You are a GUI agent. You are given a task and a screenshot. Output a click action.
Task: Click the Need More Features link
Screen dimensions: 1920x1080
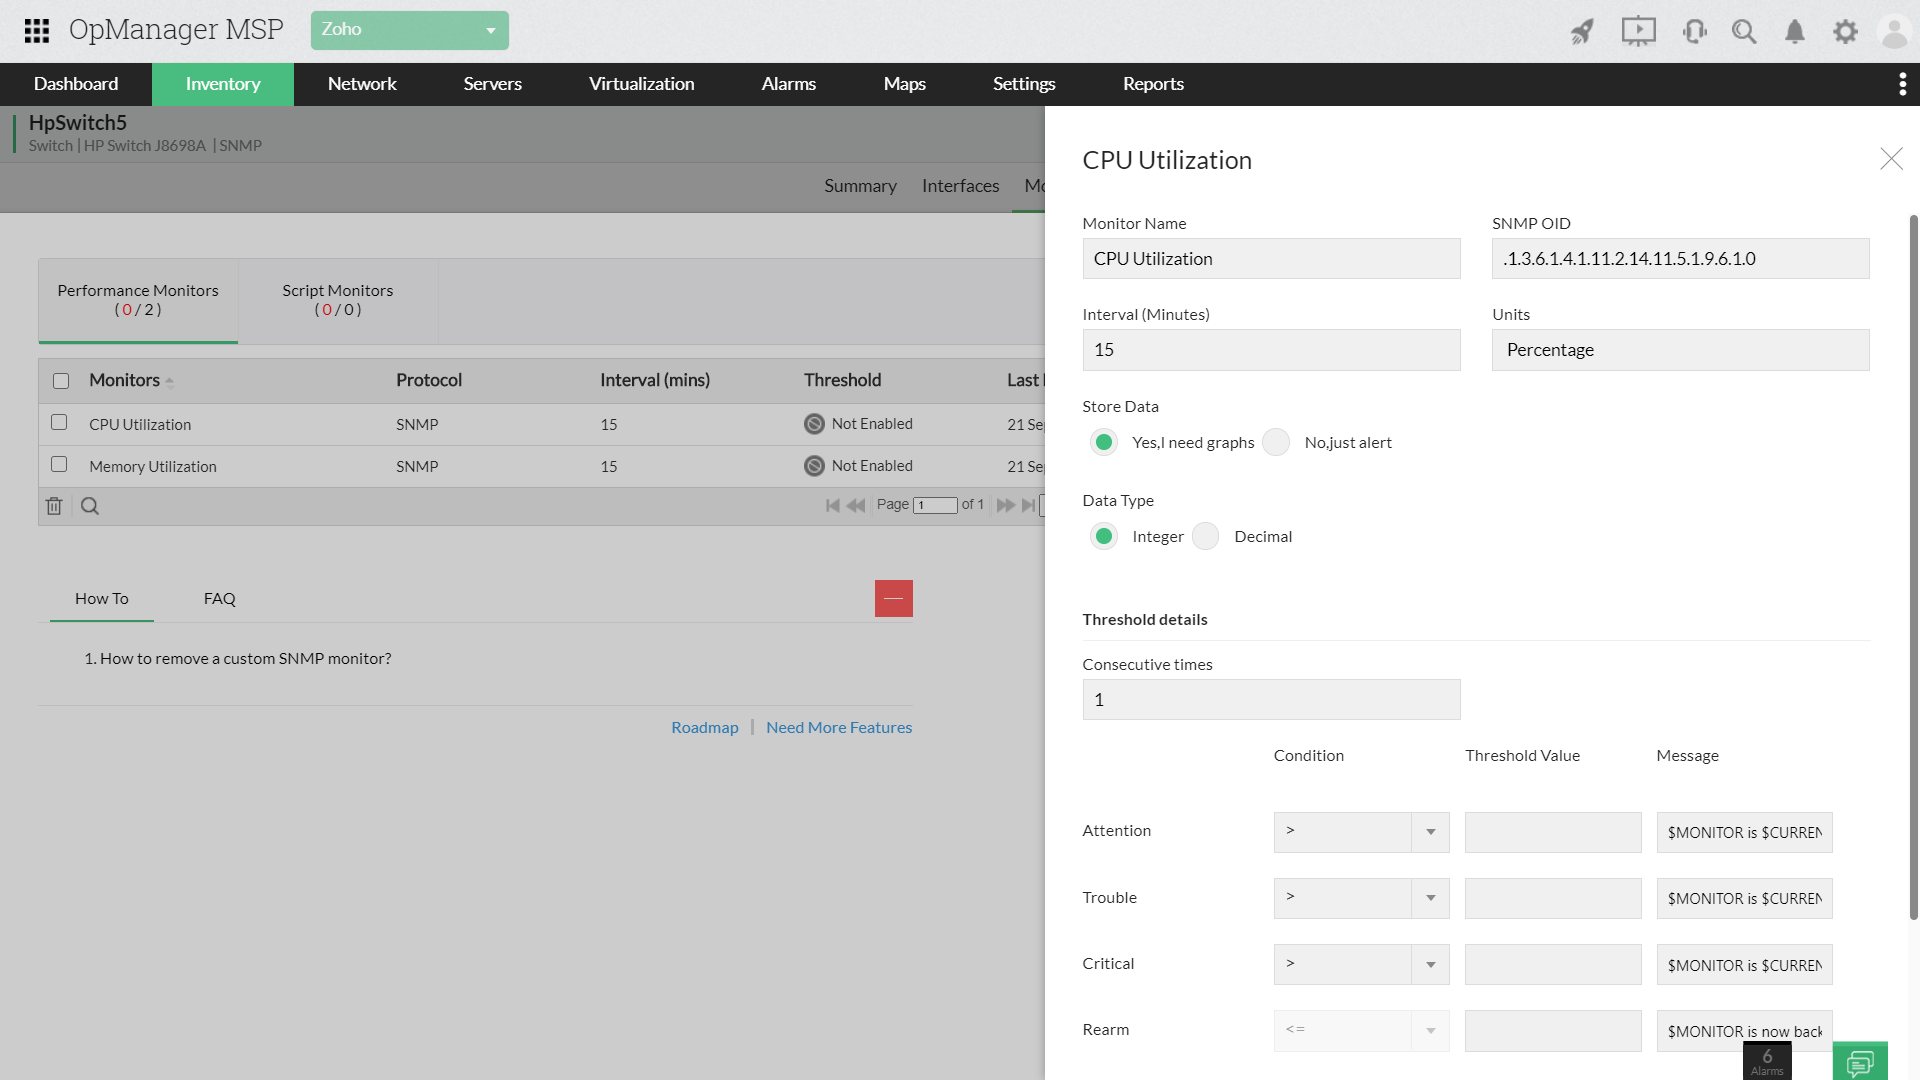coord(838,728)
